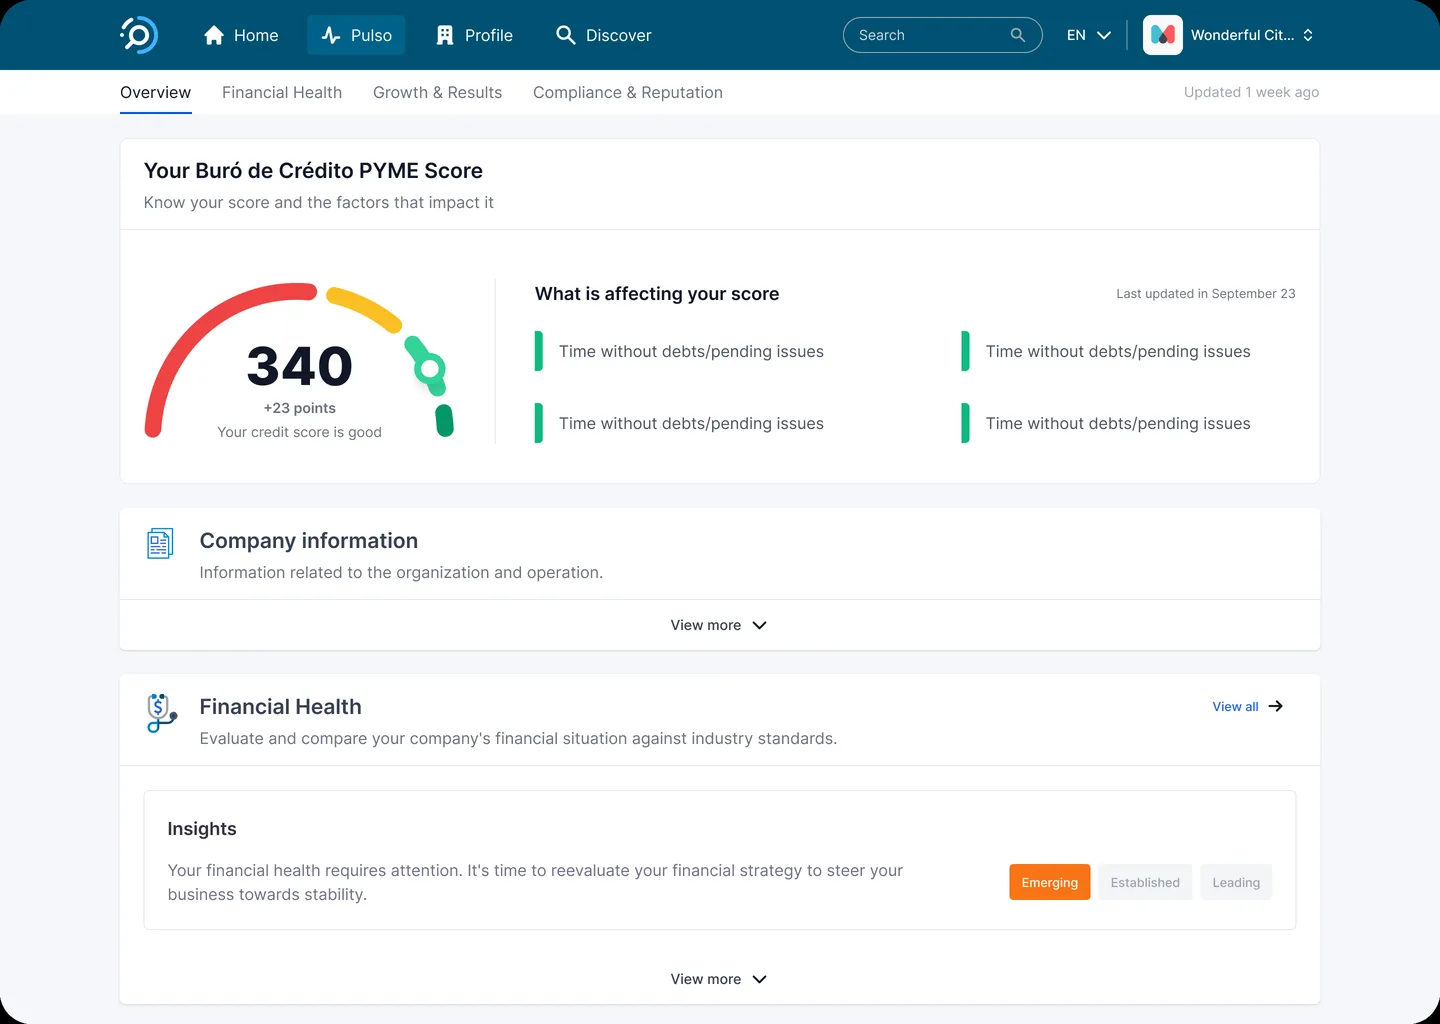The width and height of the screenshot is (1440, 1024).
Task: Go to the Overview tab
Action: (155, 92)
